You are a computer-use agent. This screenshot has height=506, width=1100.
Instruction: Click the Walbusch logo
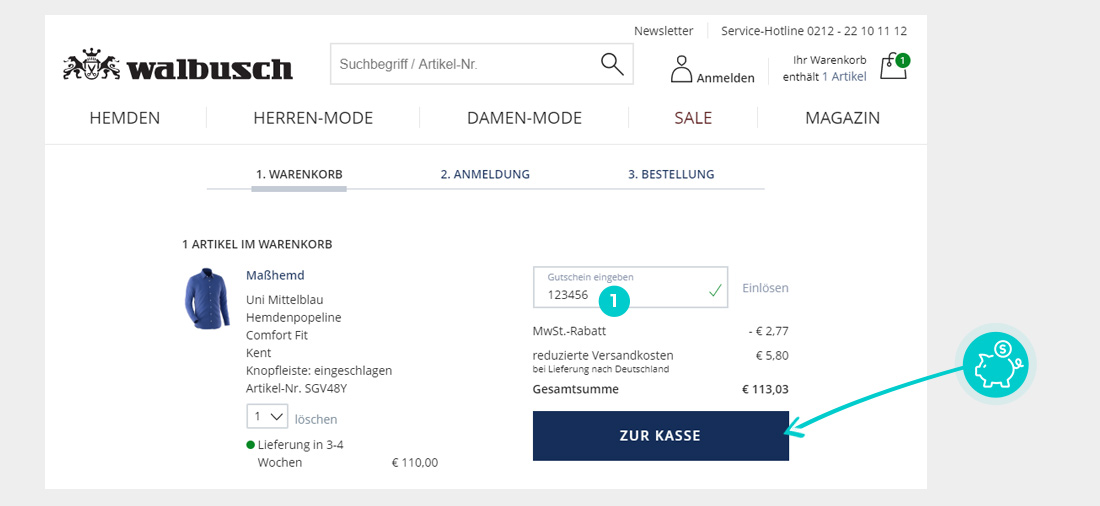pos(178,67)
